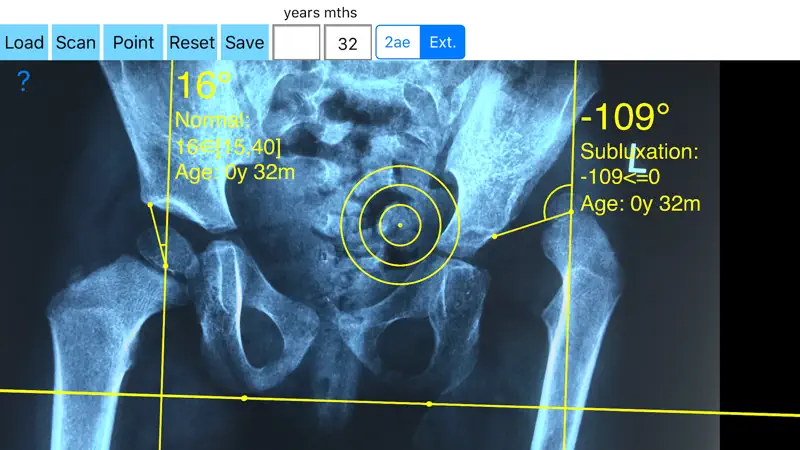Select the Point button

click(x=133, y=42)
